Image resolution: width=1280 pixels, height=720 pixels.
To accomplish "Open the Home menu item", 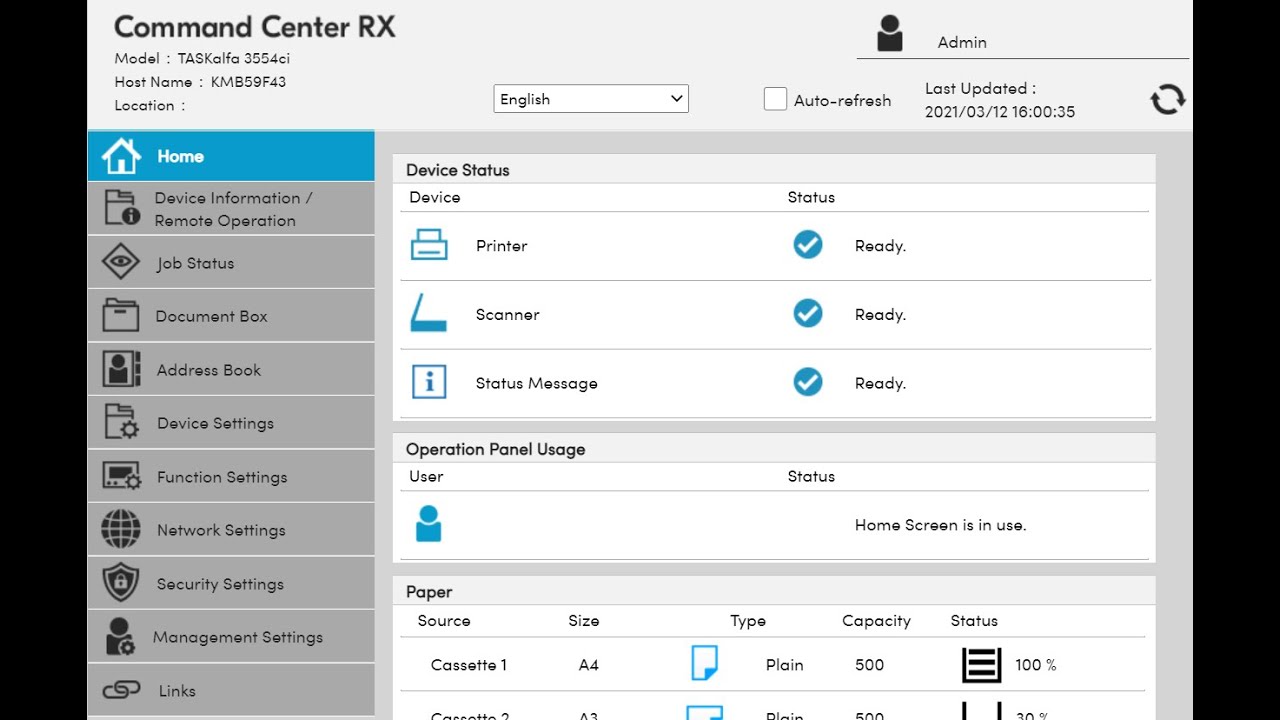I will pyautogui.click(x=231, y=156).
